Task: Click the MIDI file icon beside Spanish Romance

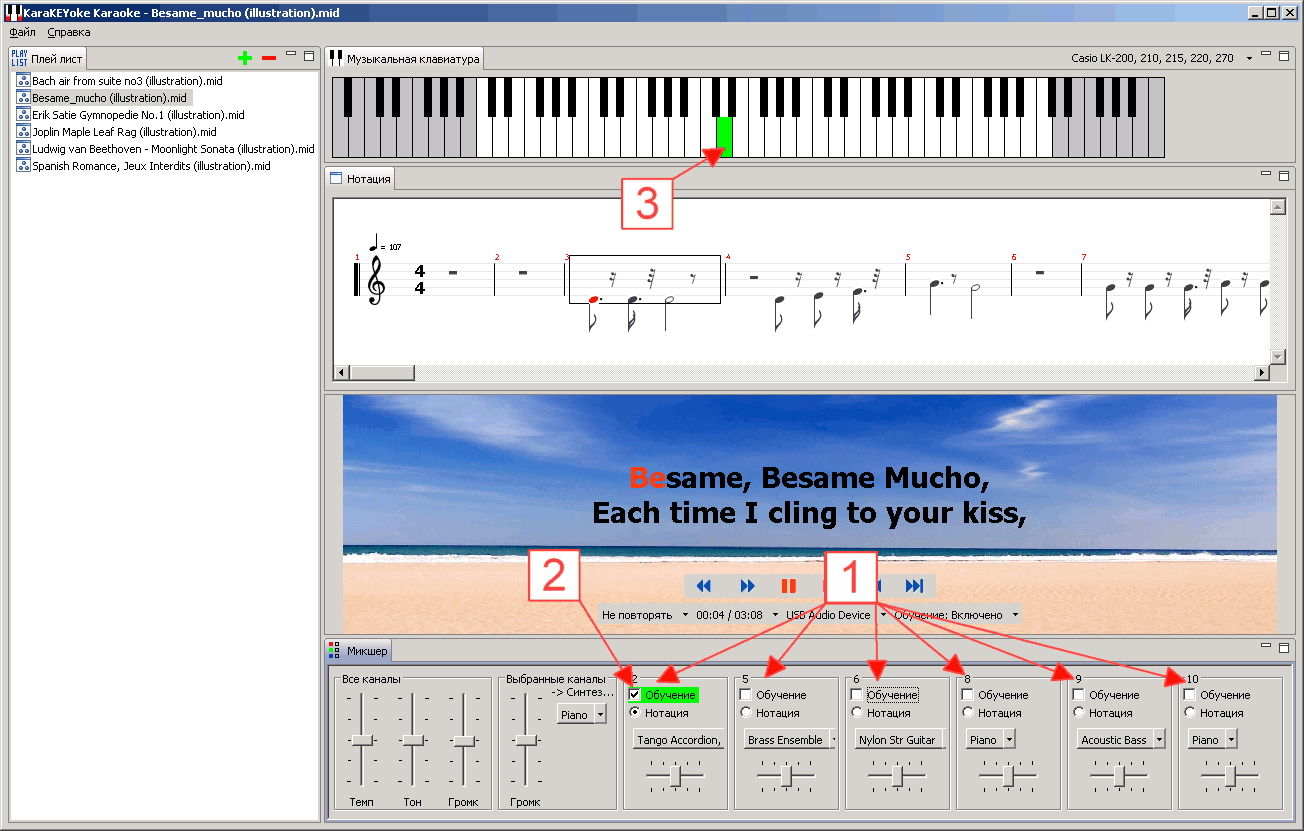Action: pyautogui.click(x=24, y=166)
